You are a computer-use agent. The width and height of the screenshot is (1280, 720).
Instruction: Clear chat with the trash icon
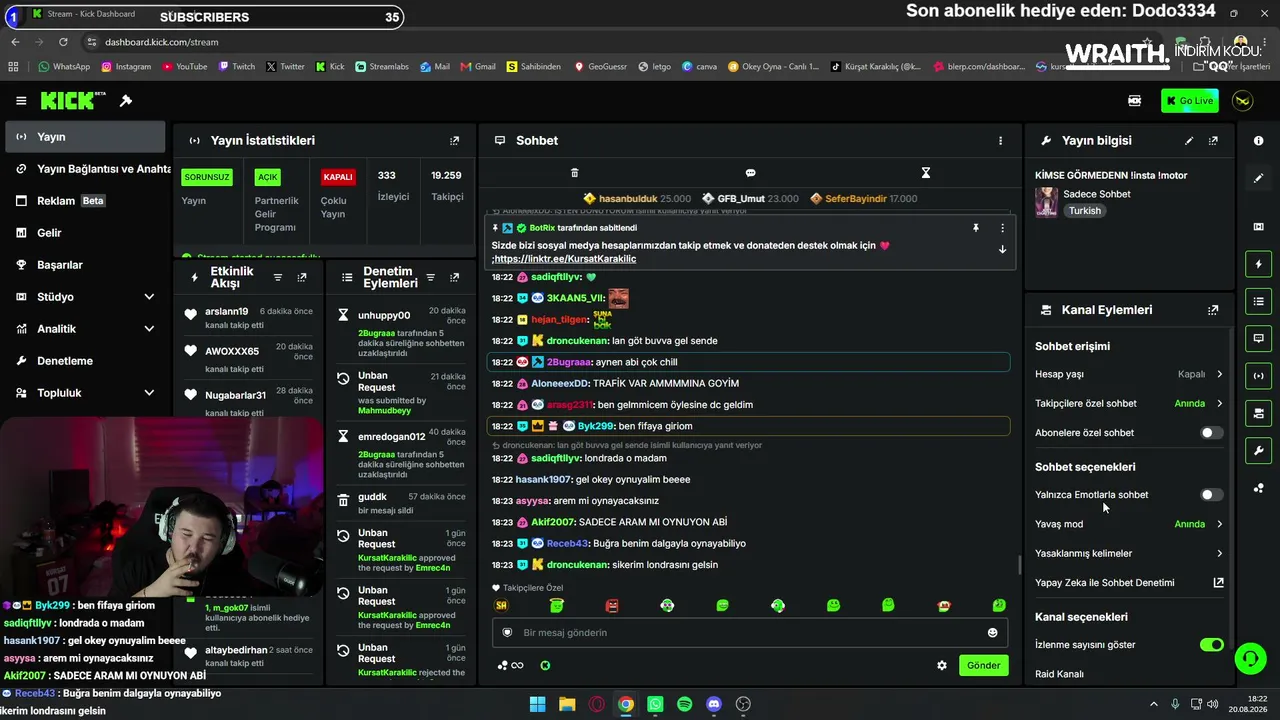click(x=574, y=173)
